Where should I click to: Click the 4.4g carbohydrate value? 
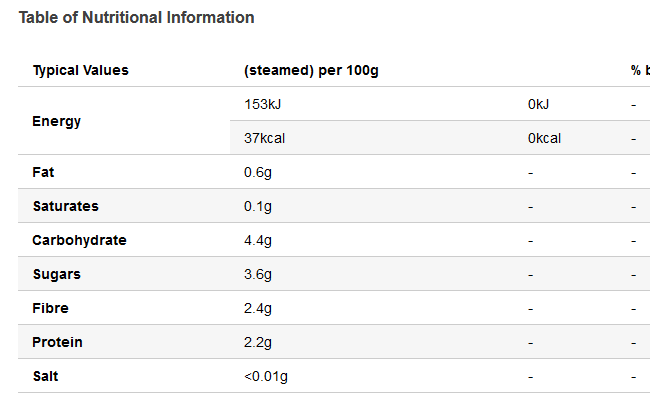[258, 240]
